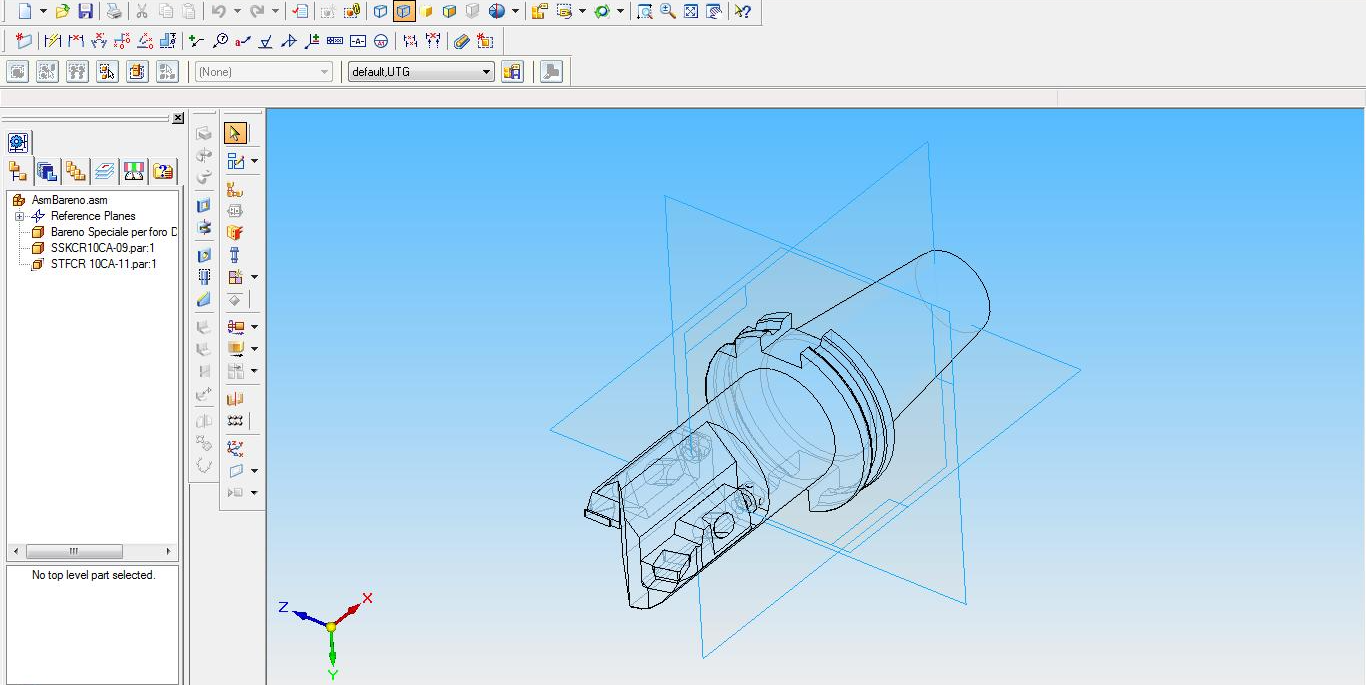This screenshot has width=1366, height=685.
Task: Toggle visible and hidden edges display
Action: pyautogui.click(x=404, y=11)
